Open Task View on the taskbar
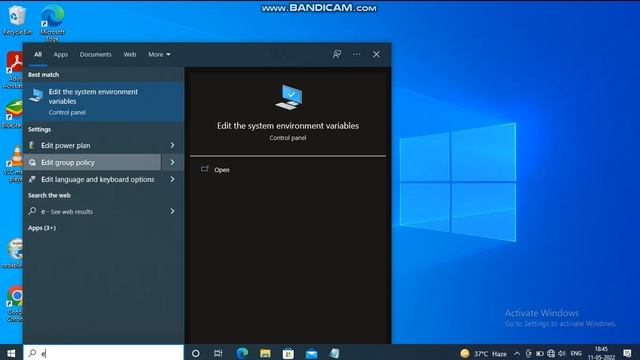Viewport: 640px width, 360px height. pyautogui.click(x=218, y=353)
